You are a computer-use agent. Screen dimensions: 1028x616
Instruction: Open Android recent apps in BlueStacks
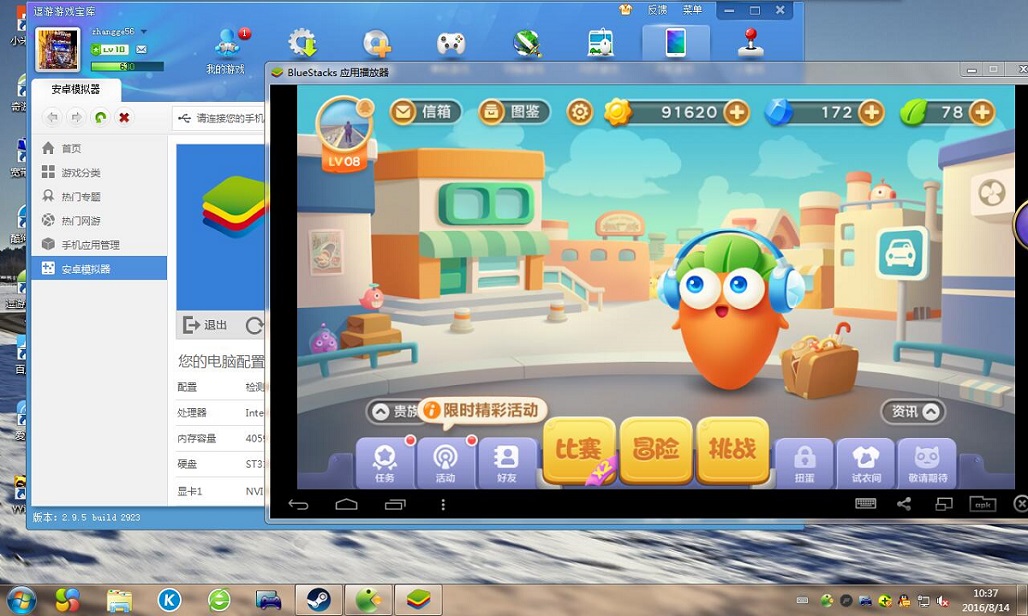pyautogui.click(x=395, y=504)
